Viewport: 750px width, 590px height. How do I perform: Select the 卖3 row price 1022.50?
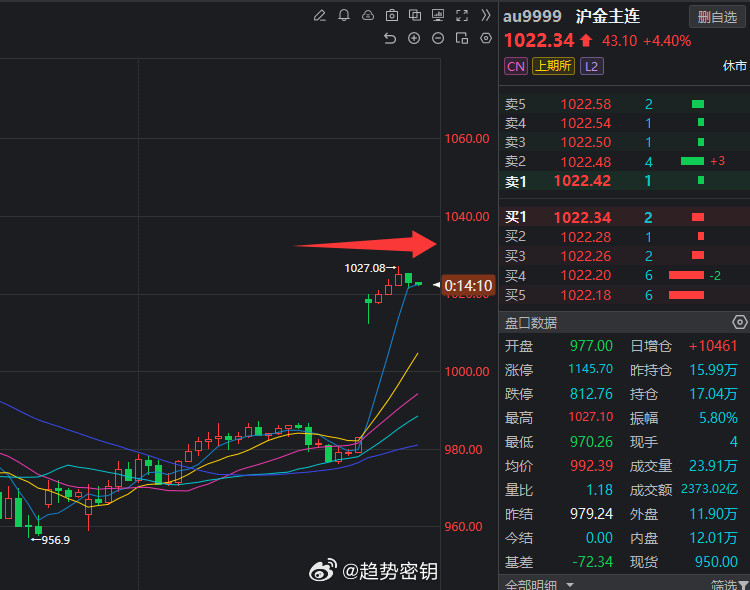tap(585, 142)
